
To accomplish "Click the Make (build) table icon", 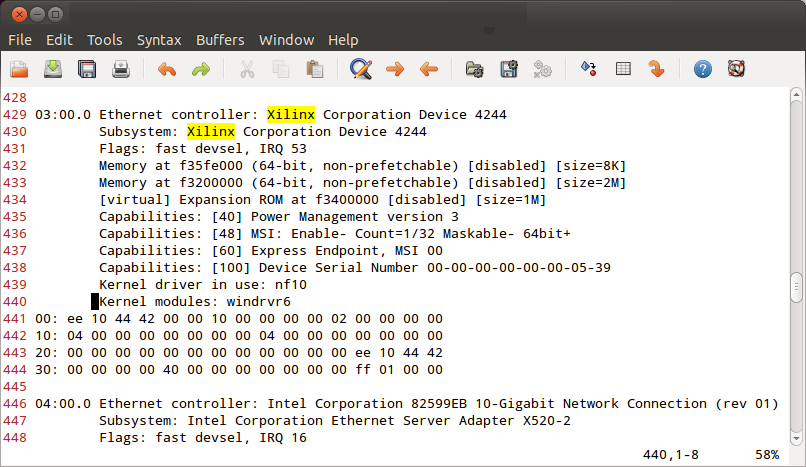I will coord(623,69).
